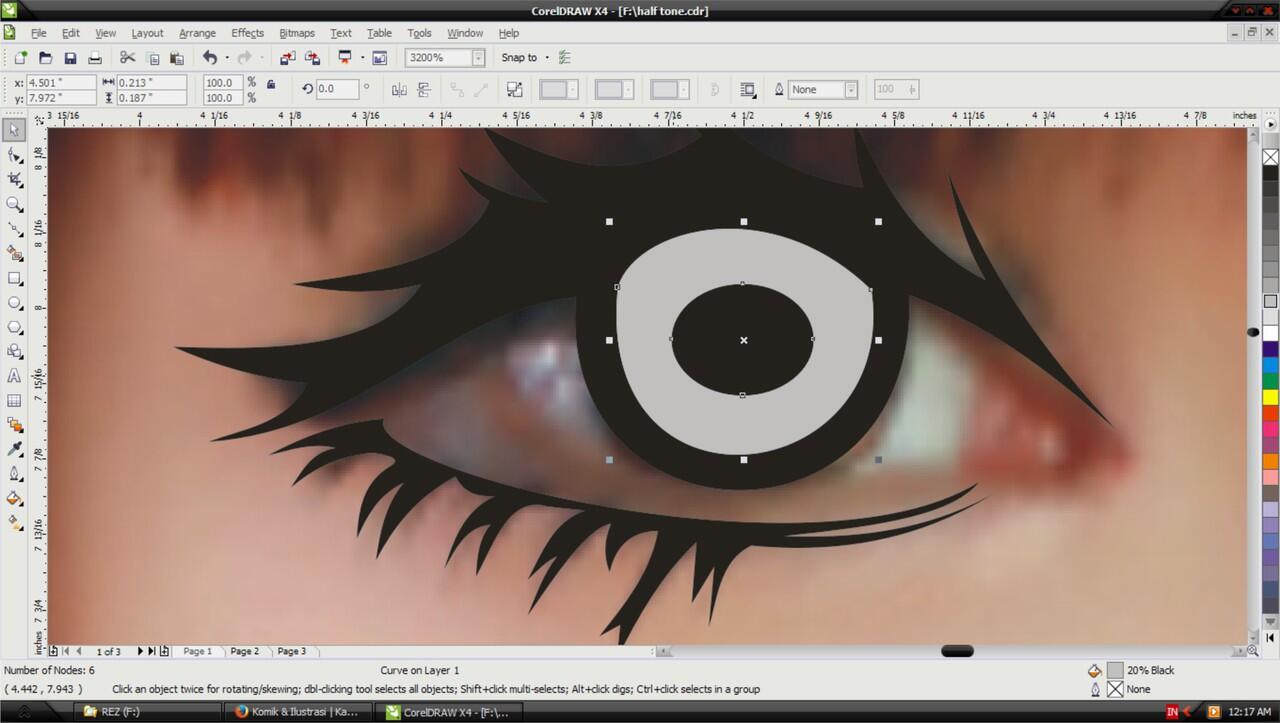The image size is (1280, 723).
Task: Click the Import icon
Action: (288, 58)
